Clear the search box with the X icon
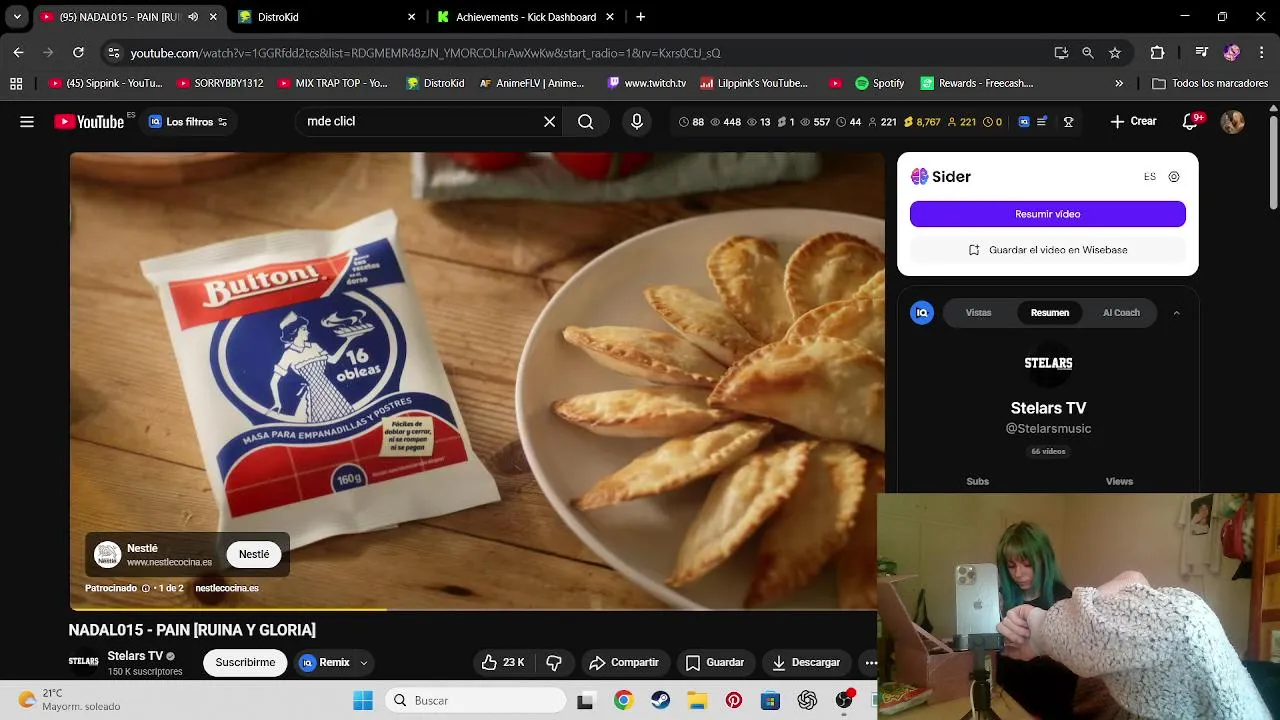1280x720 pixels. [x=549, y=122]
